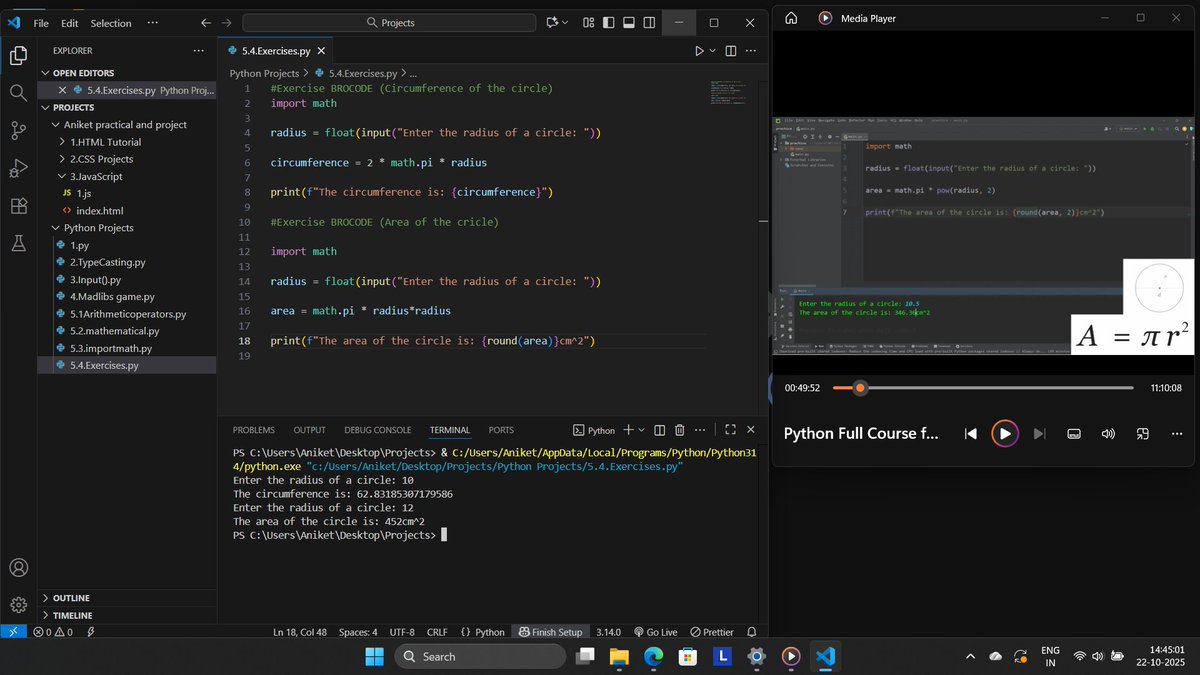Run the Python file with play icon
This screenshot has height=675, width=1200.
tap(699, 51)
